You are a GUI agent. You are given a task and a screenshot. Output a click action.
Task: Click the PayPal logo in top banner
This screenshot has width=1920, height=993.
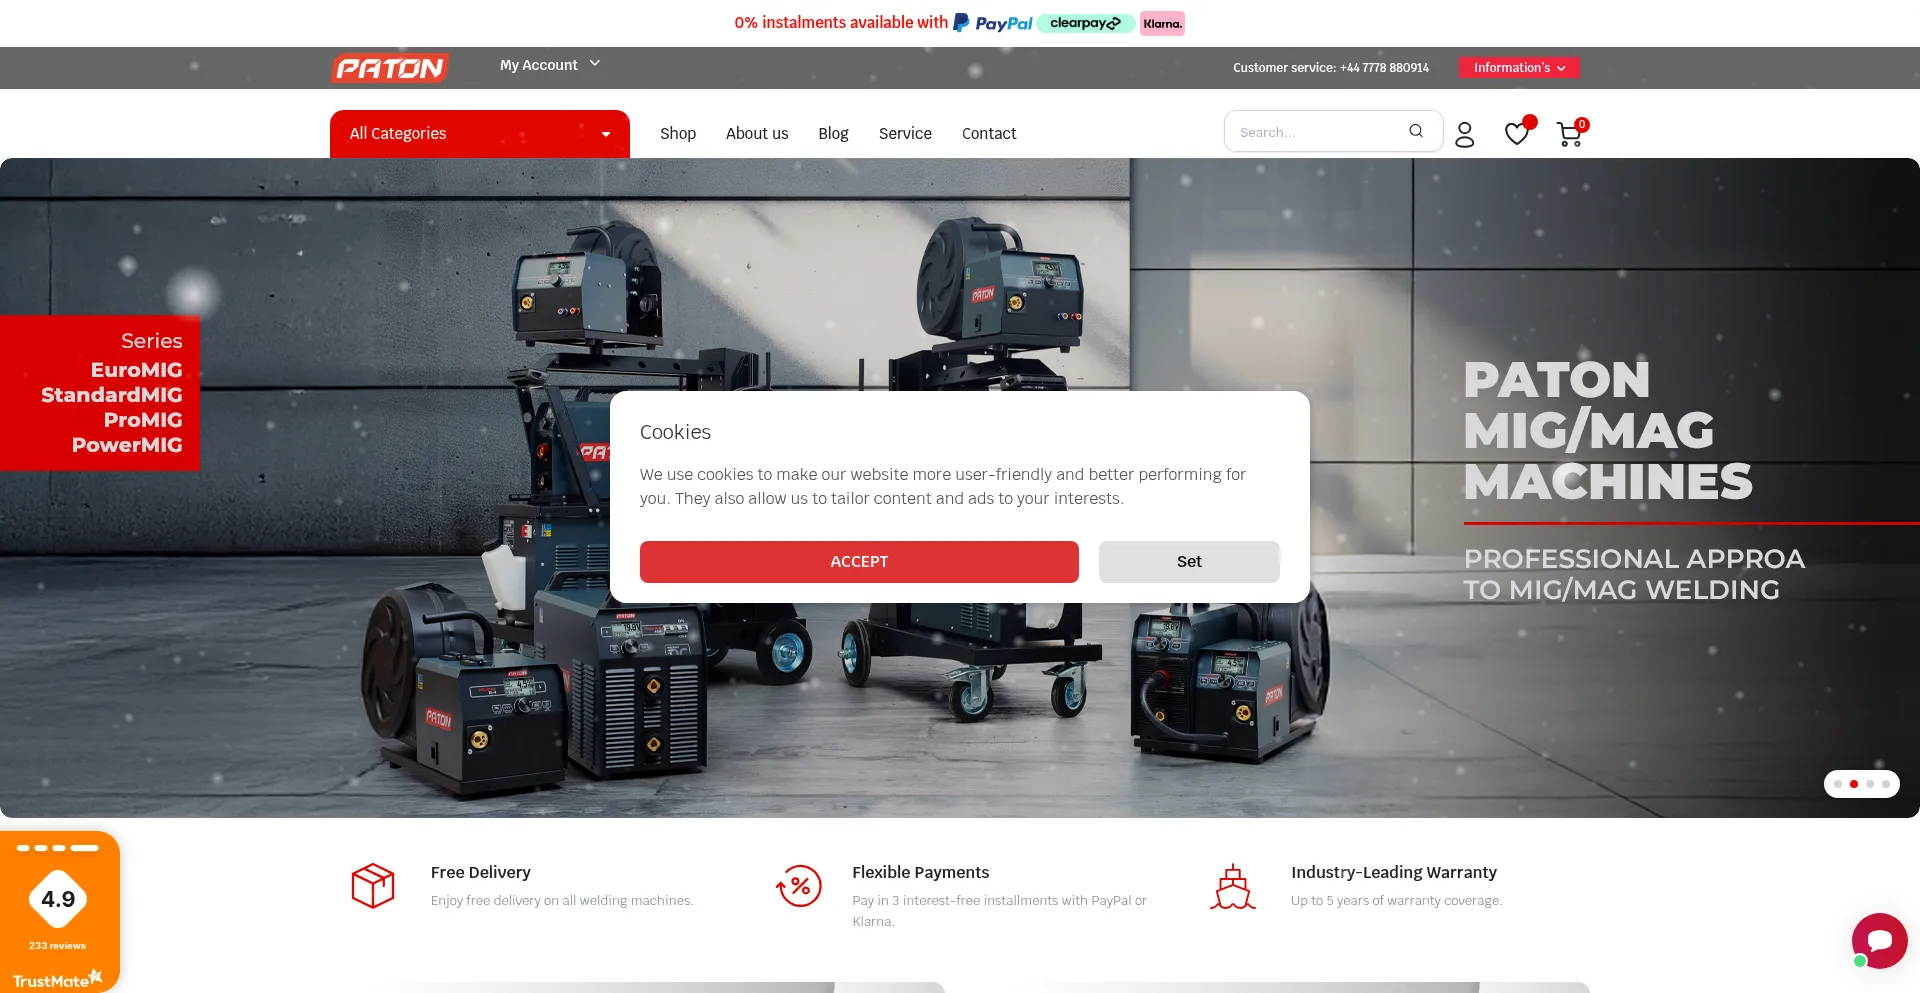[993, 23]
